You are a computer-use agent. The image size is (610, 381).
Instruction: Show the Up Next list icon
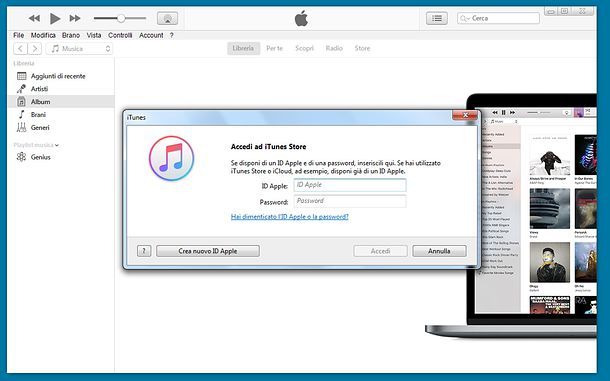[x=436, y=18]
